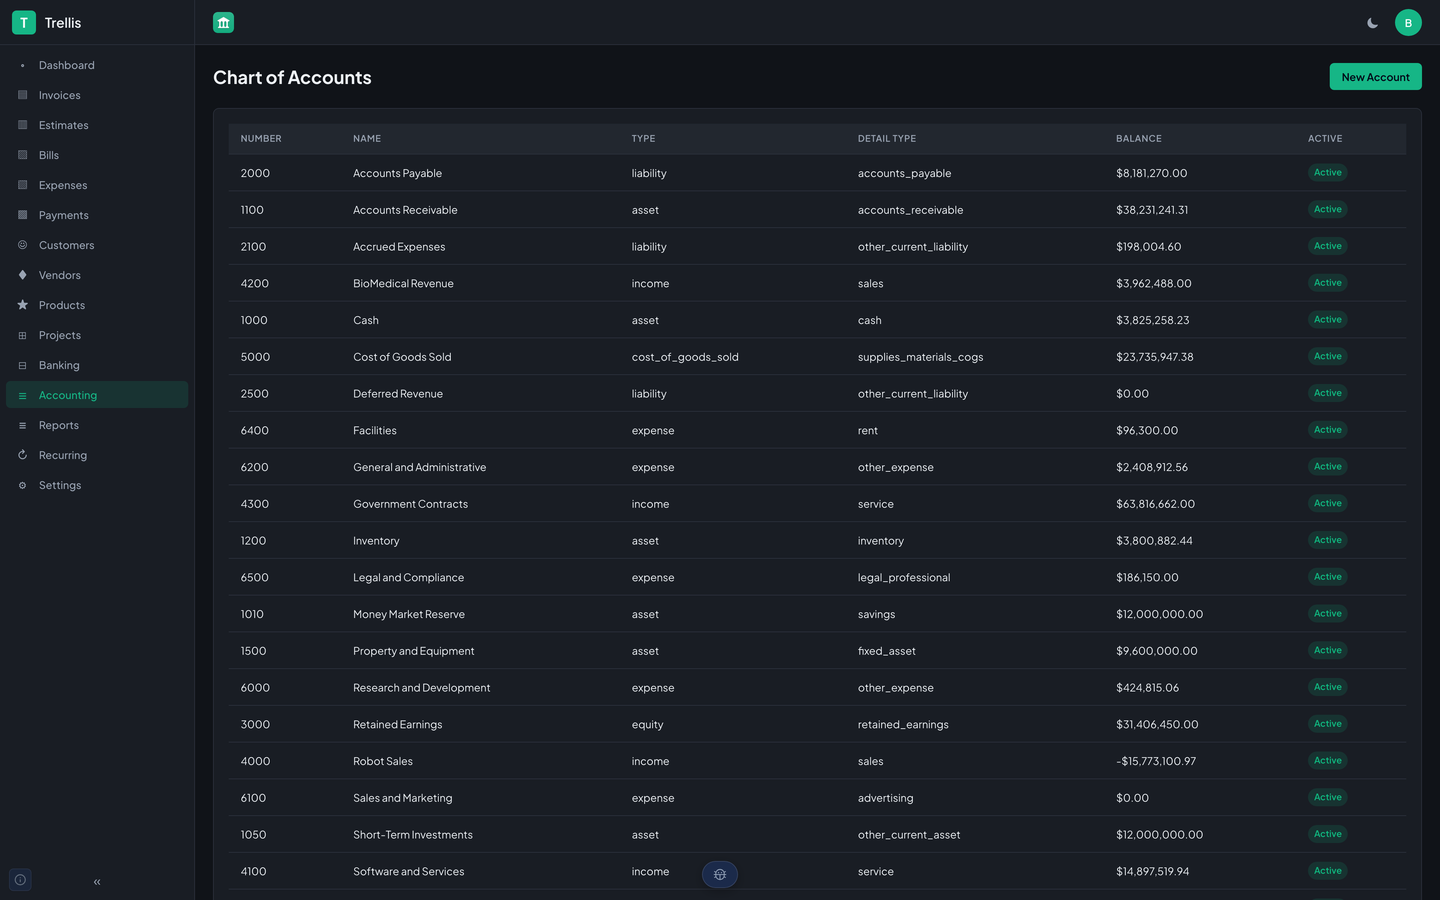The image size is (1440, 900).
Task: Click the Legal and Compliance account
Action: coord(408,578)
